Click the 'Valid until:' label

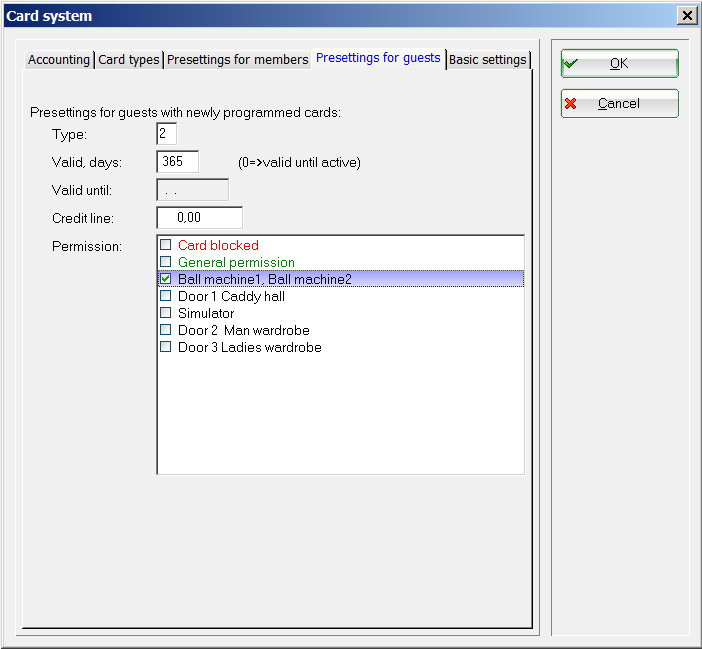click(82, 190)
